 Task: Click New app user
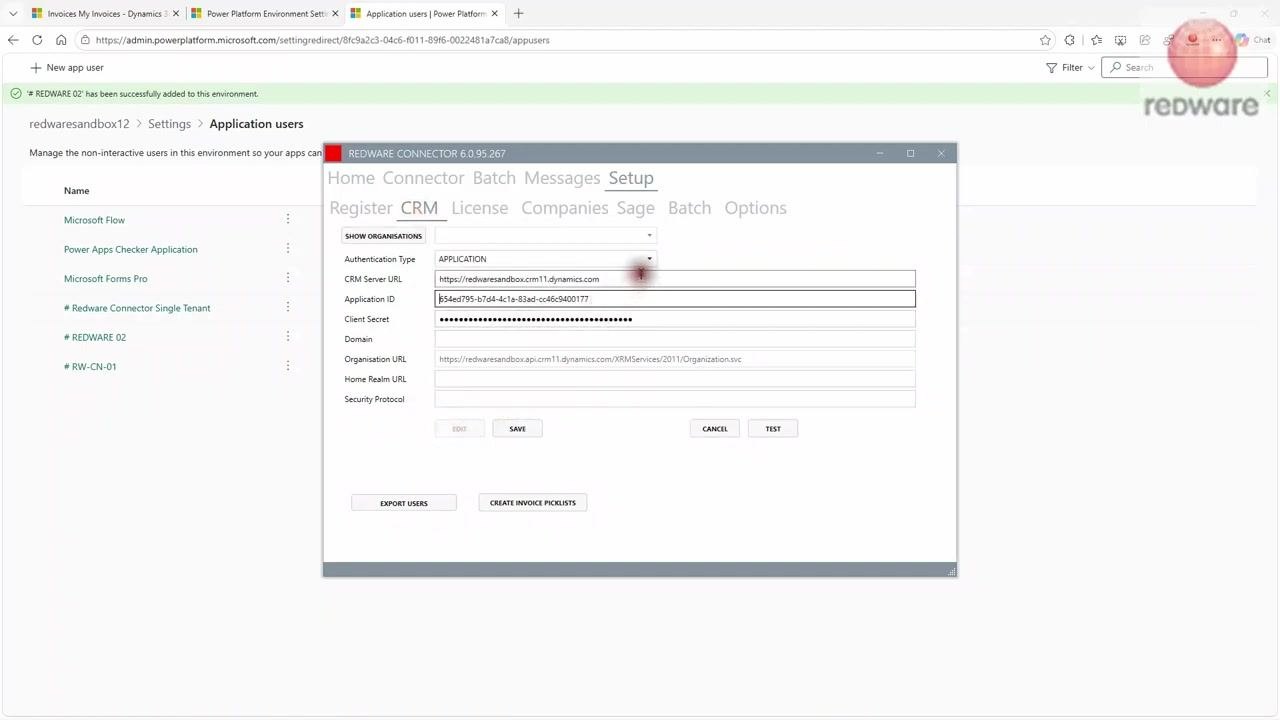(67, 68)
